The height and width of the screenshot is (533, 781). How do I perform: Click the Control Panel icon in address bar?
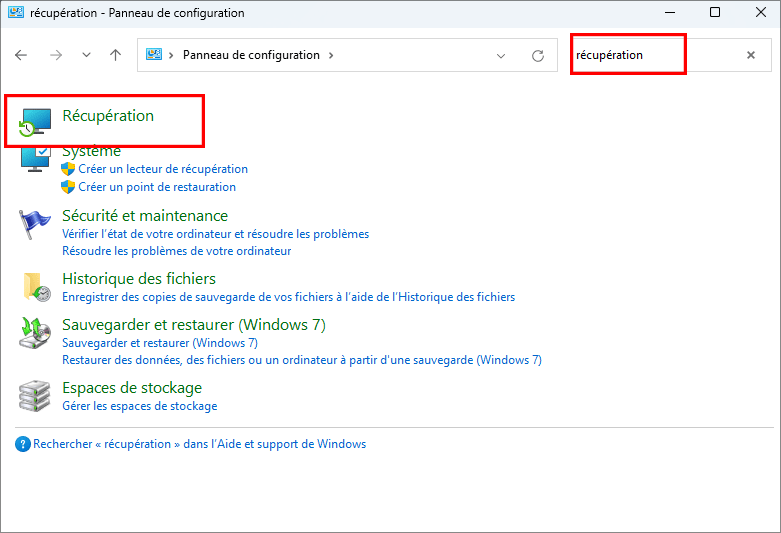[154, 54]
